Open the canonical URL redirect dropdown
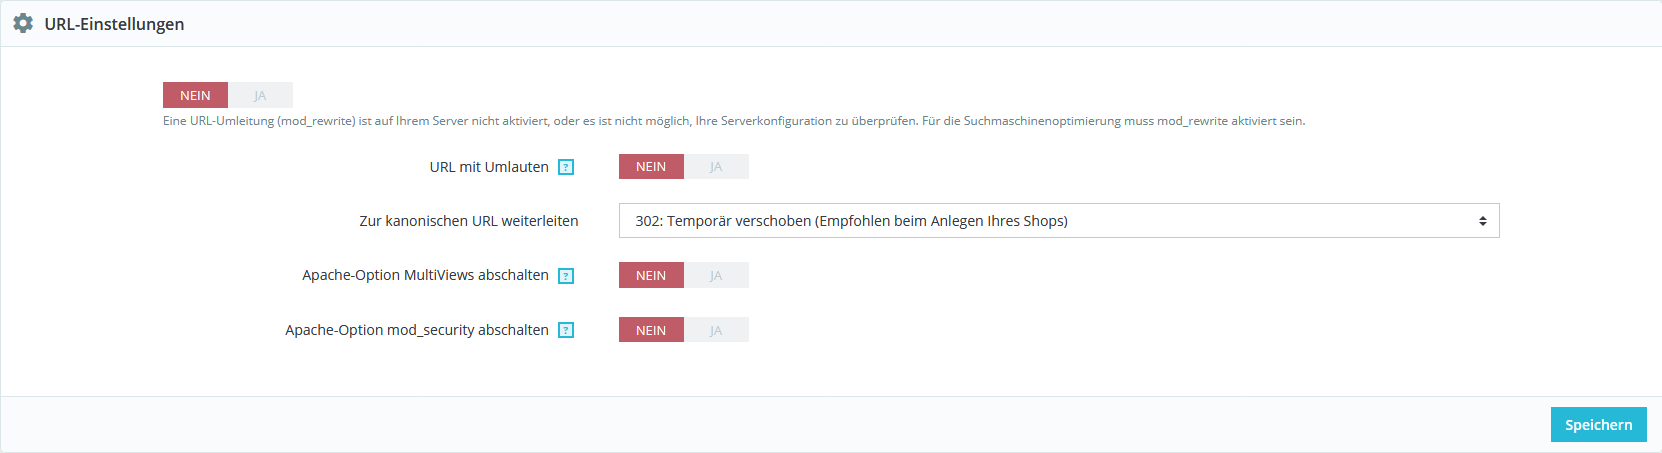 tap(1058, 221)
